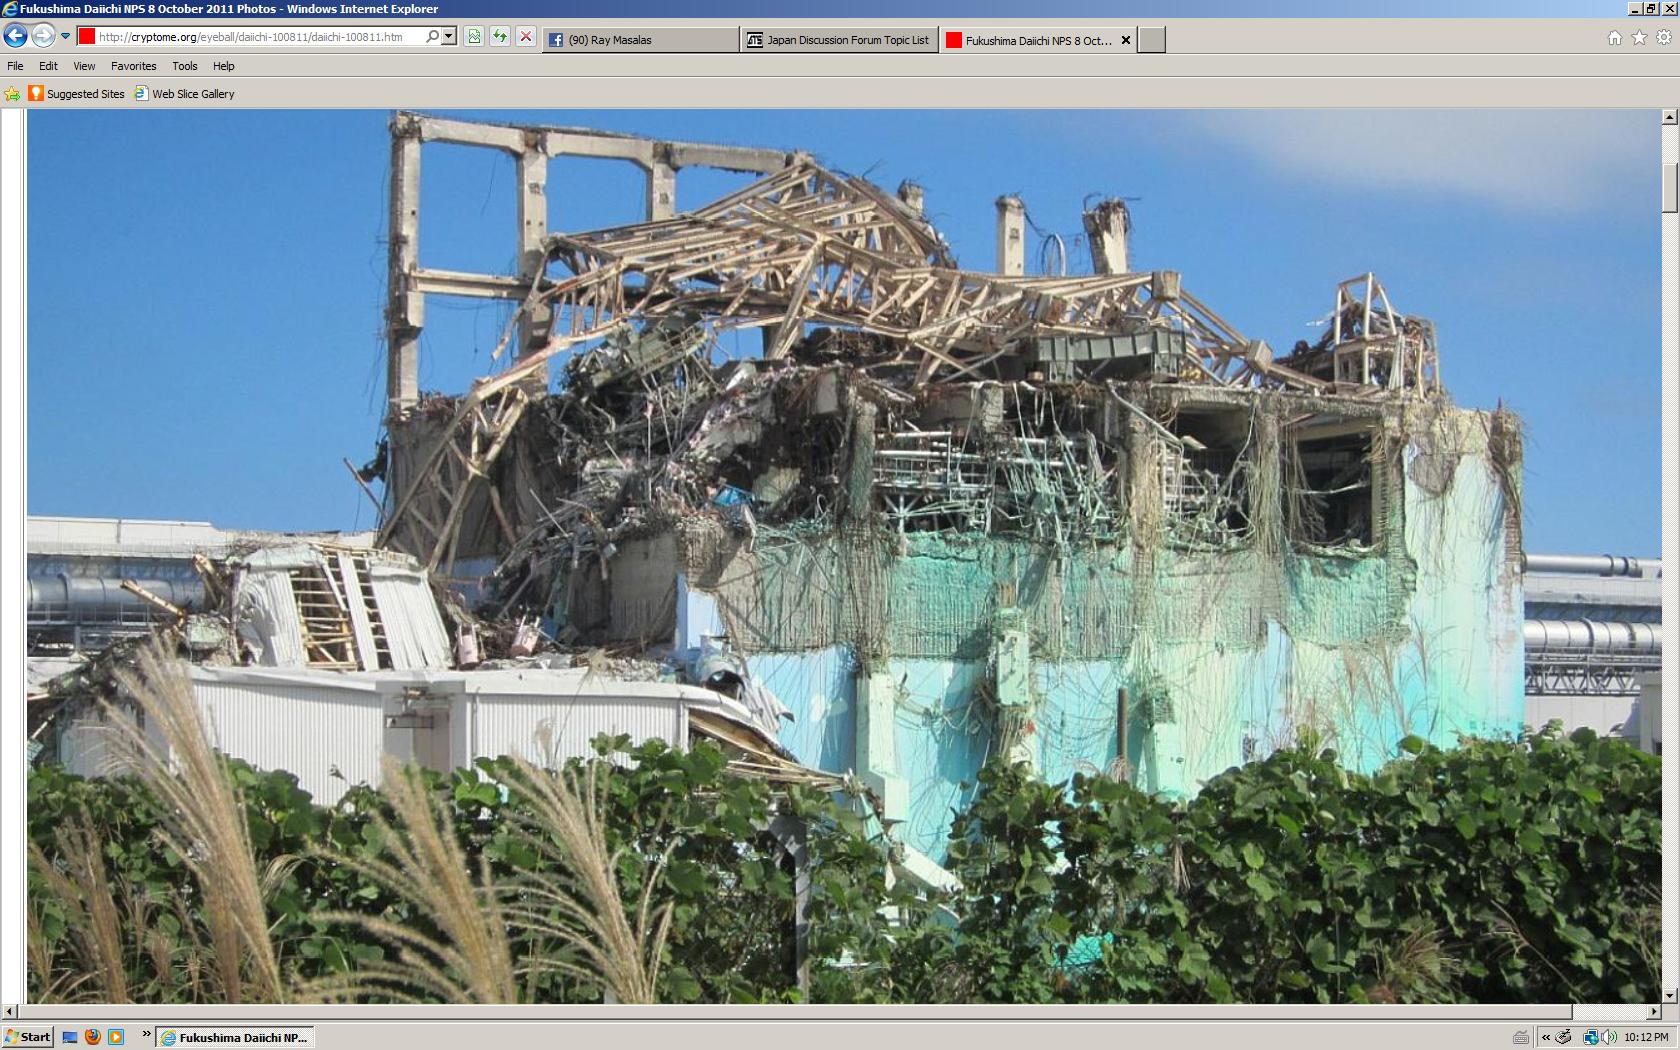Viewport: 1680px width, 1050px height.
Task: Click the network tray icon
Action: [1590, 1037]
